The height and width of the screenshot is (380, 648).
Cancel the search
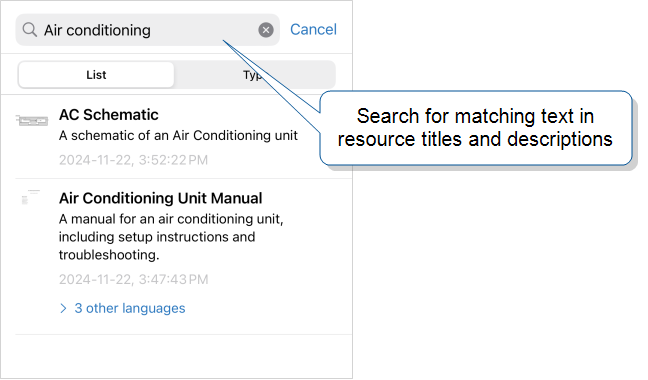pos(313,29)
